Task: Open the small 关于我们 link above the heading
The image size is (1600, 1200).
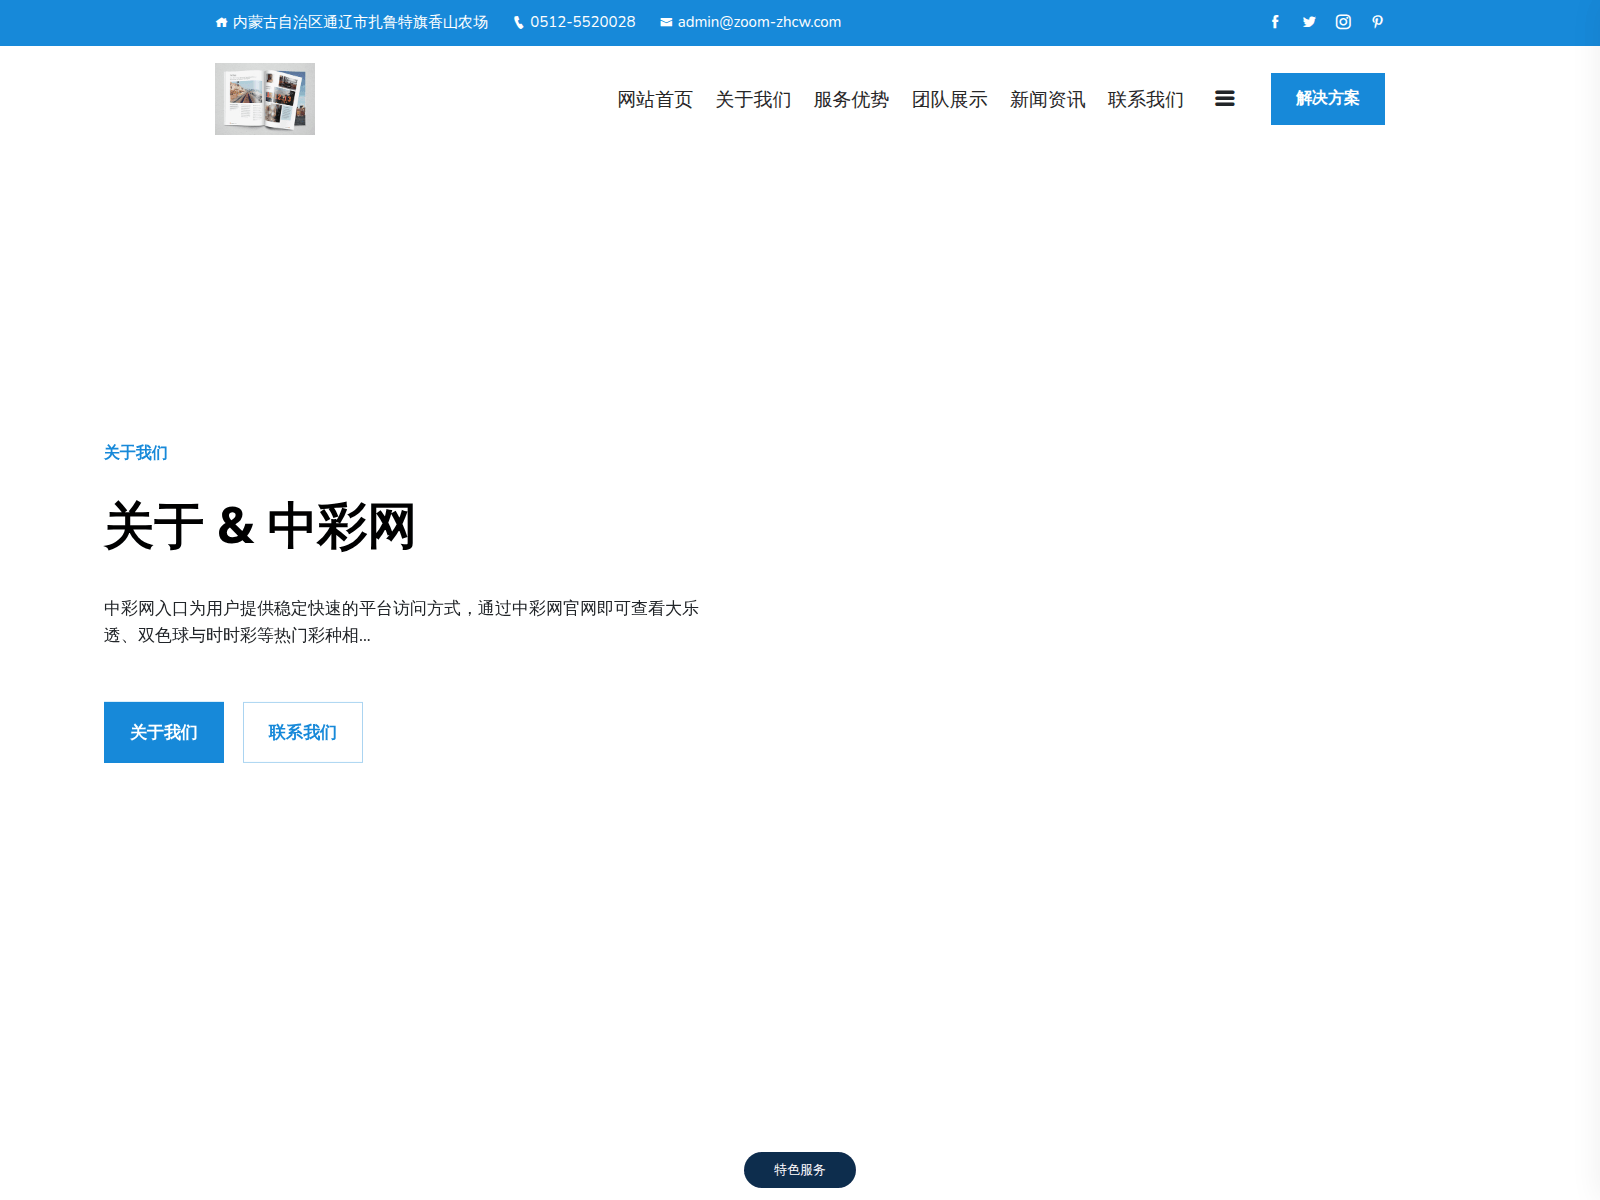Action: (x=135, y=452)
